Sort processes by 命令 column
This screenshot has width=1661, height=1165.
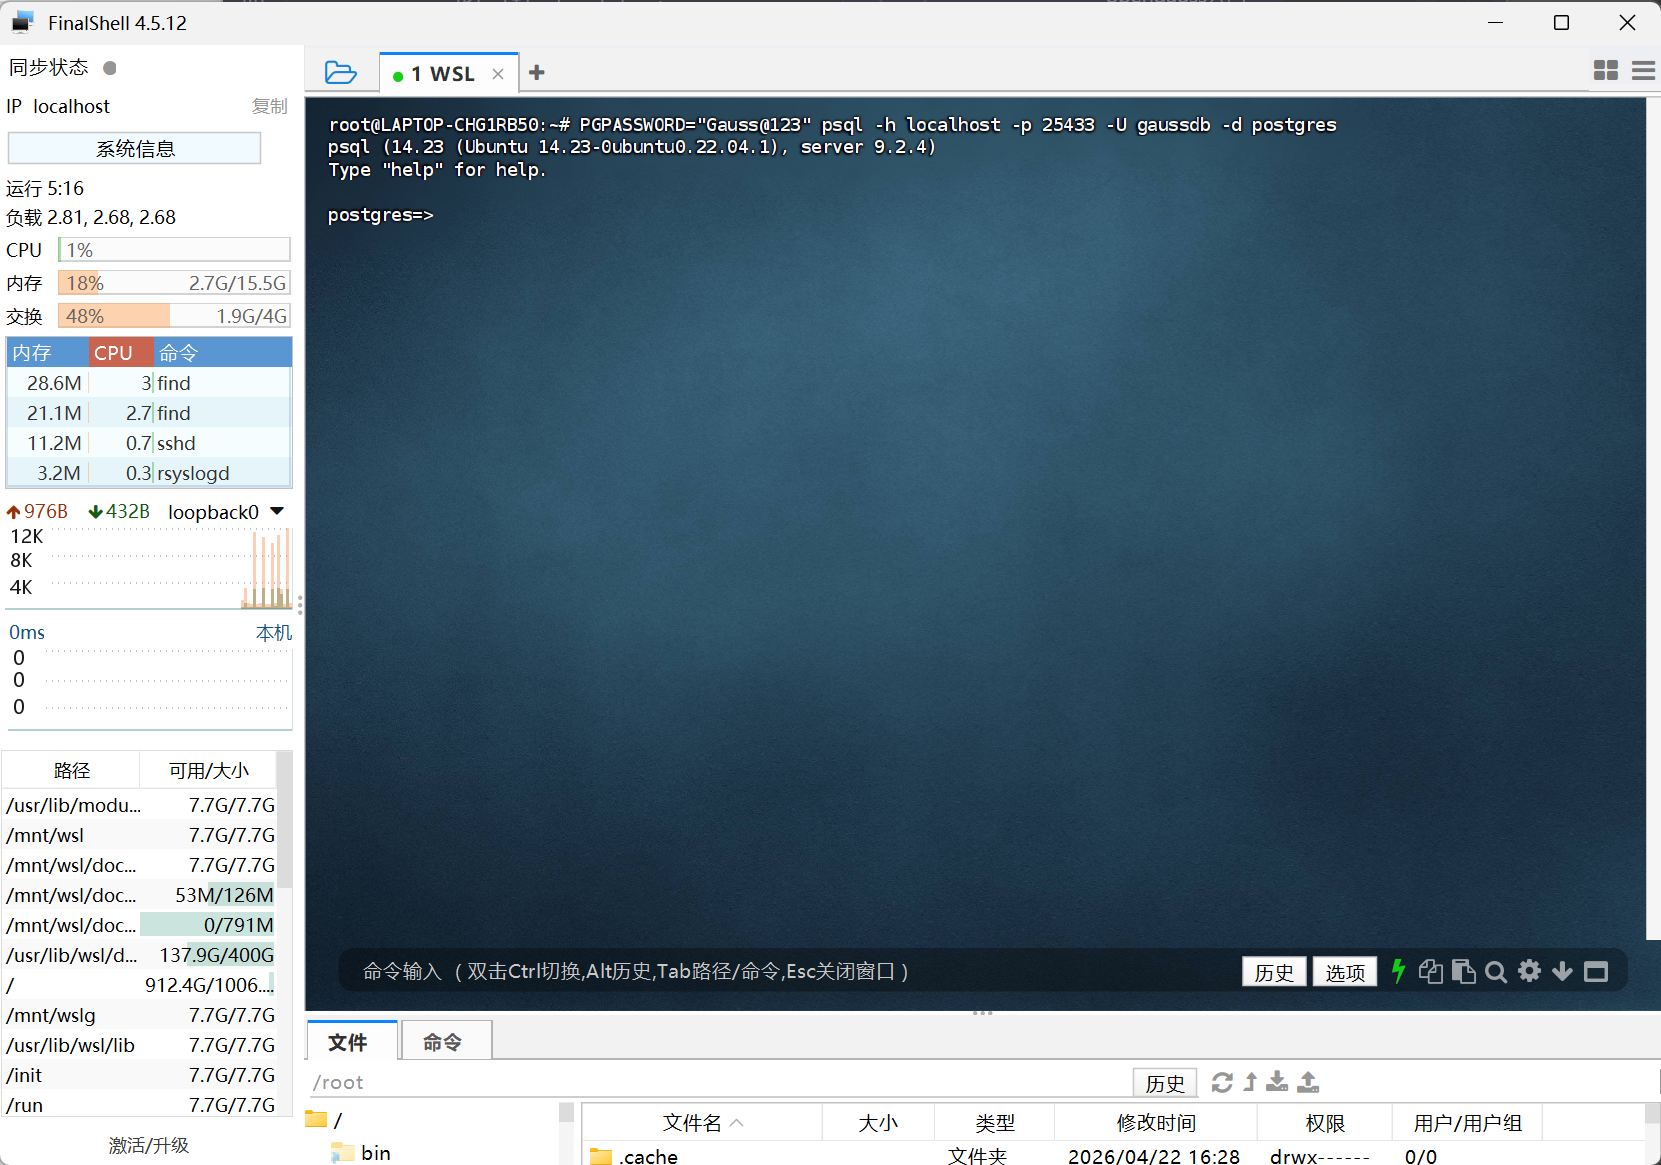(222, 353)
